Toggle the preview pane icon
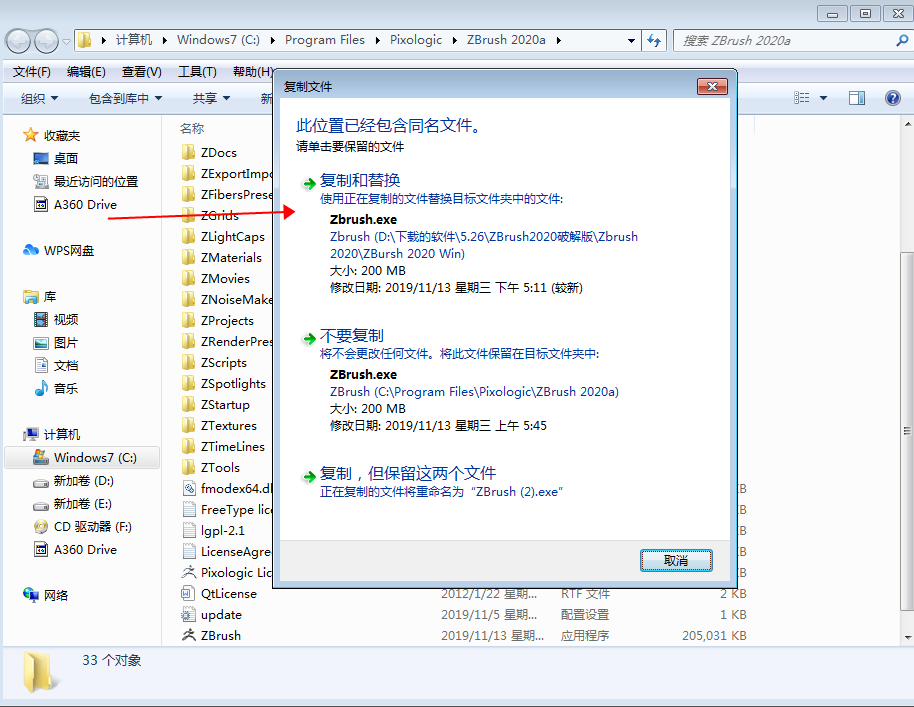This screenshot has width=914, height=707. click(x=856, y=98)
